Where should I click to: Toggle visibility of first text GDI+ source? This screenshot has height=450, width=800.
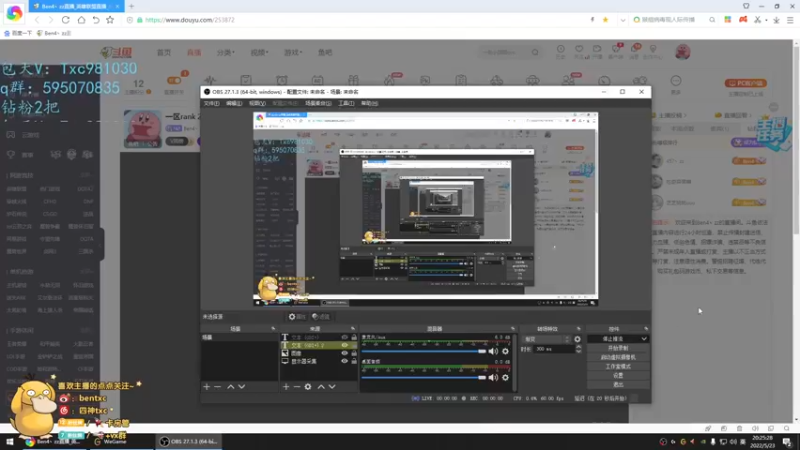point(344,337)
